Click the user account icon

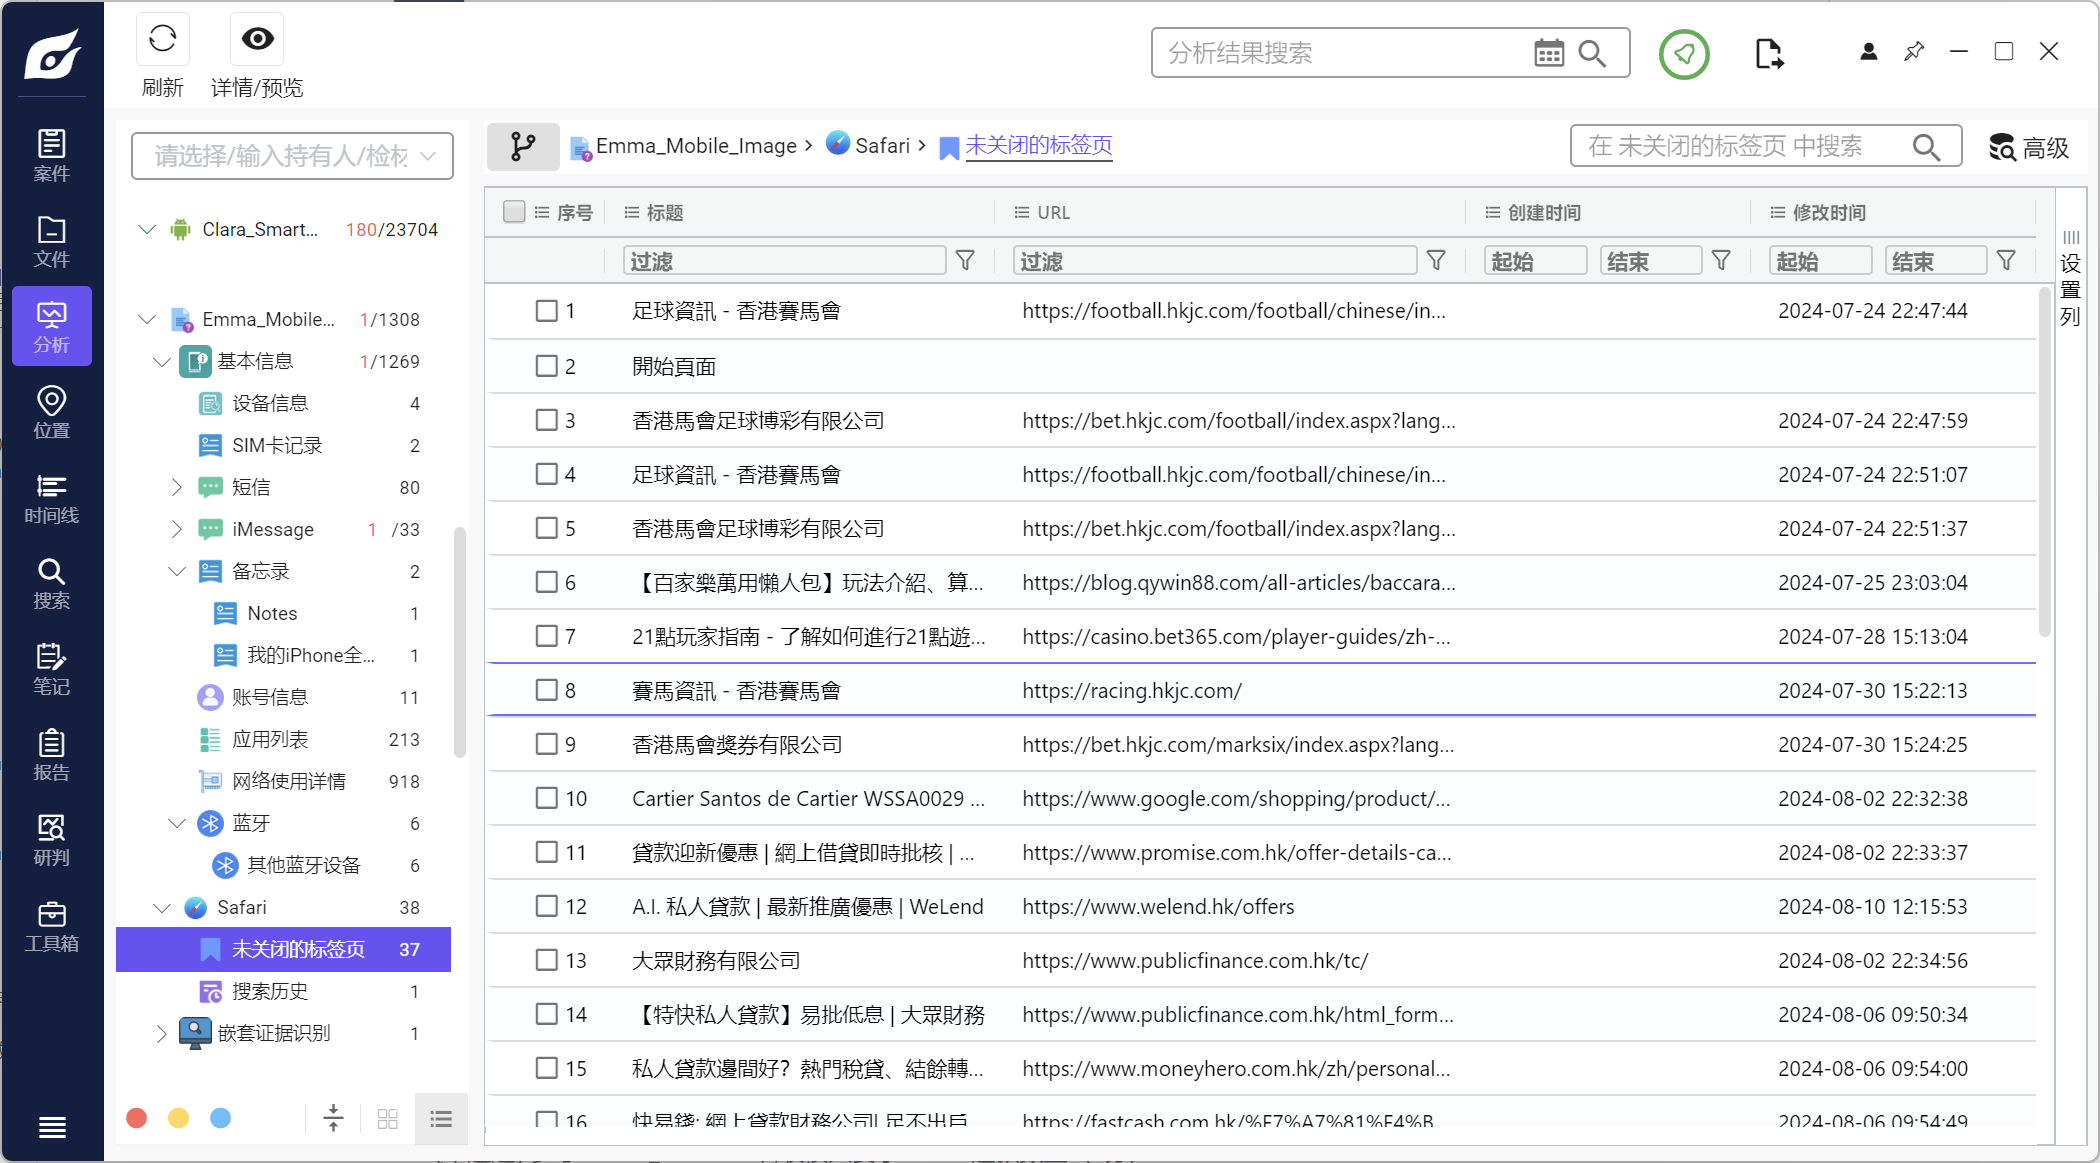[1868, 52]
